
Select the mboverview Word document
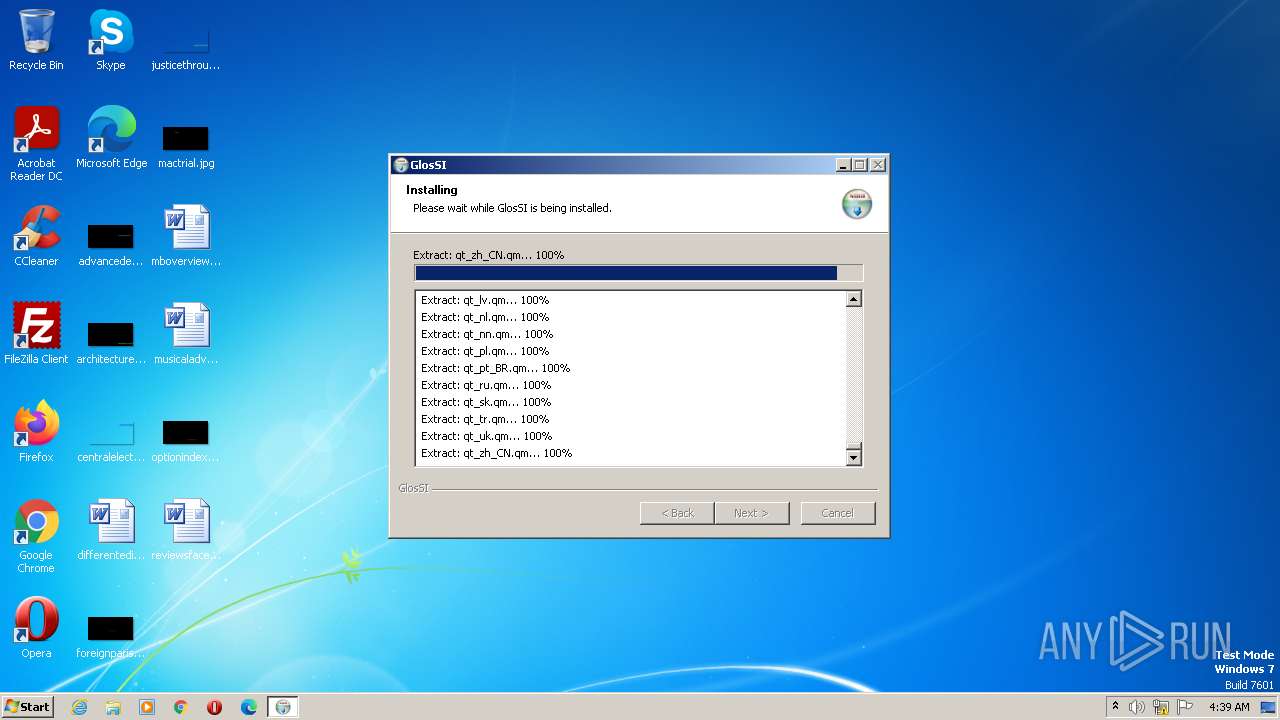(x=185, y=236)
